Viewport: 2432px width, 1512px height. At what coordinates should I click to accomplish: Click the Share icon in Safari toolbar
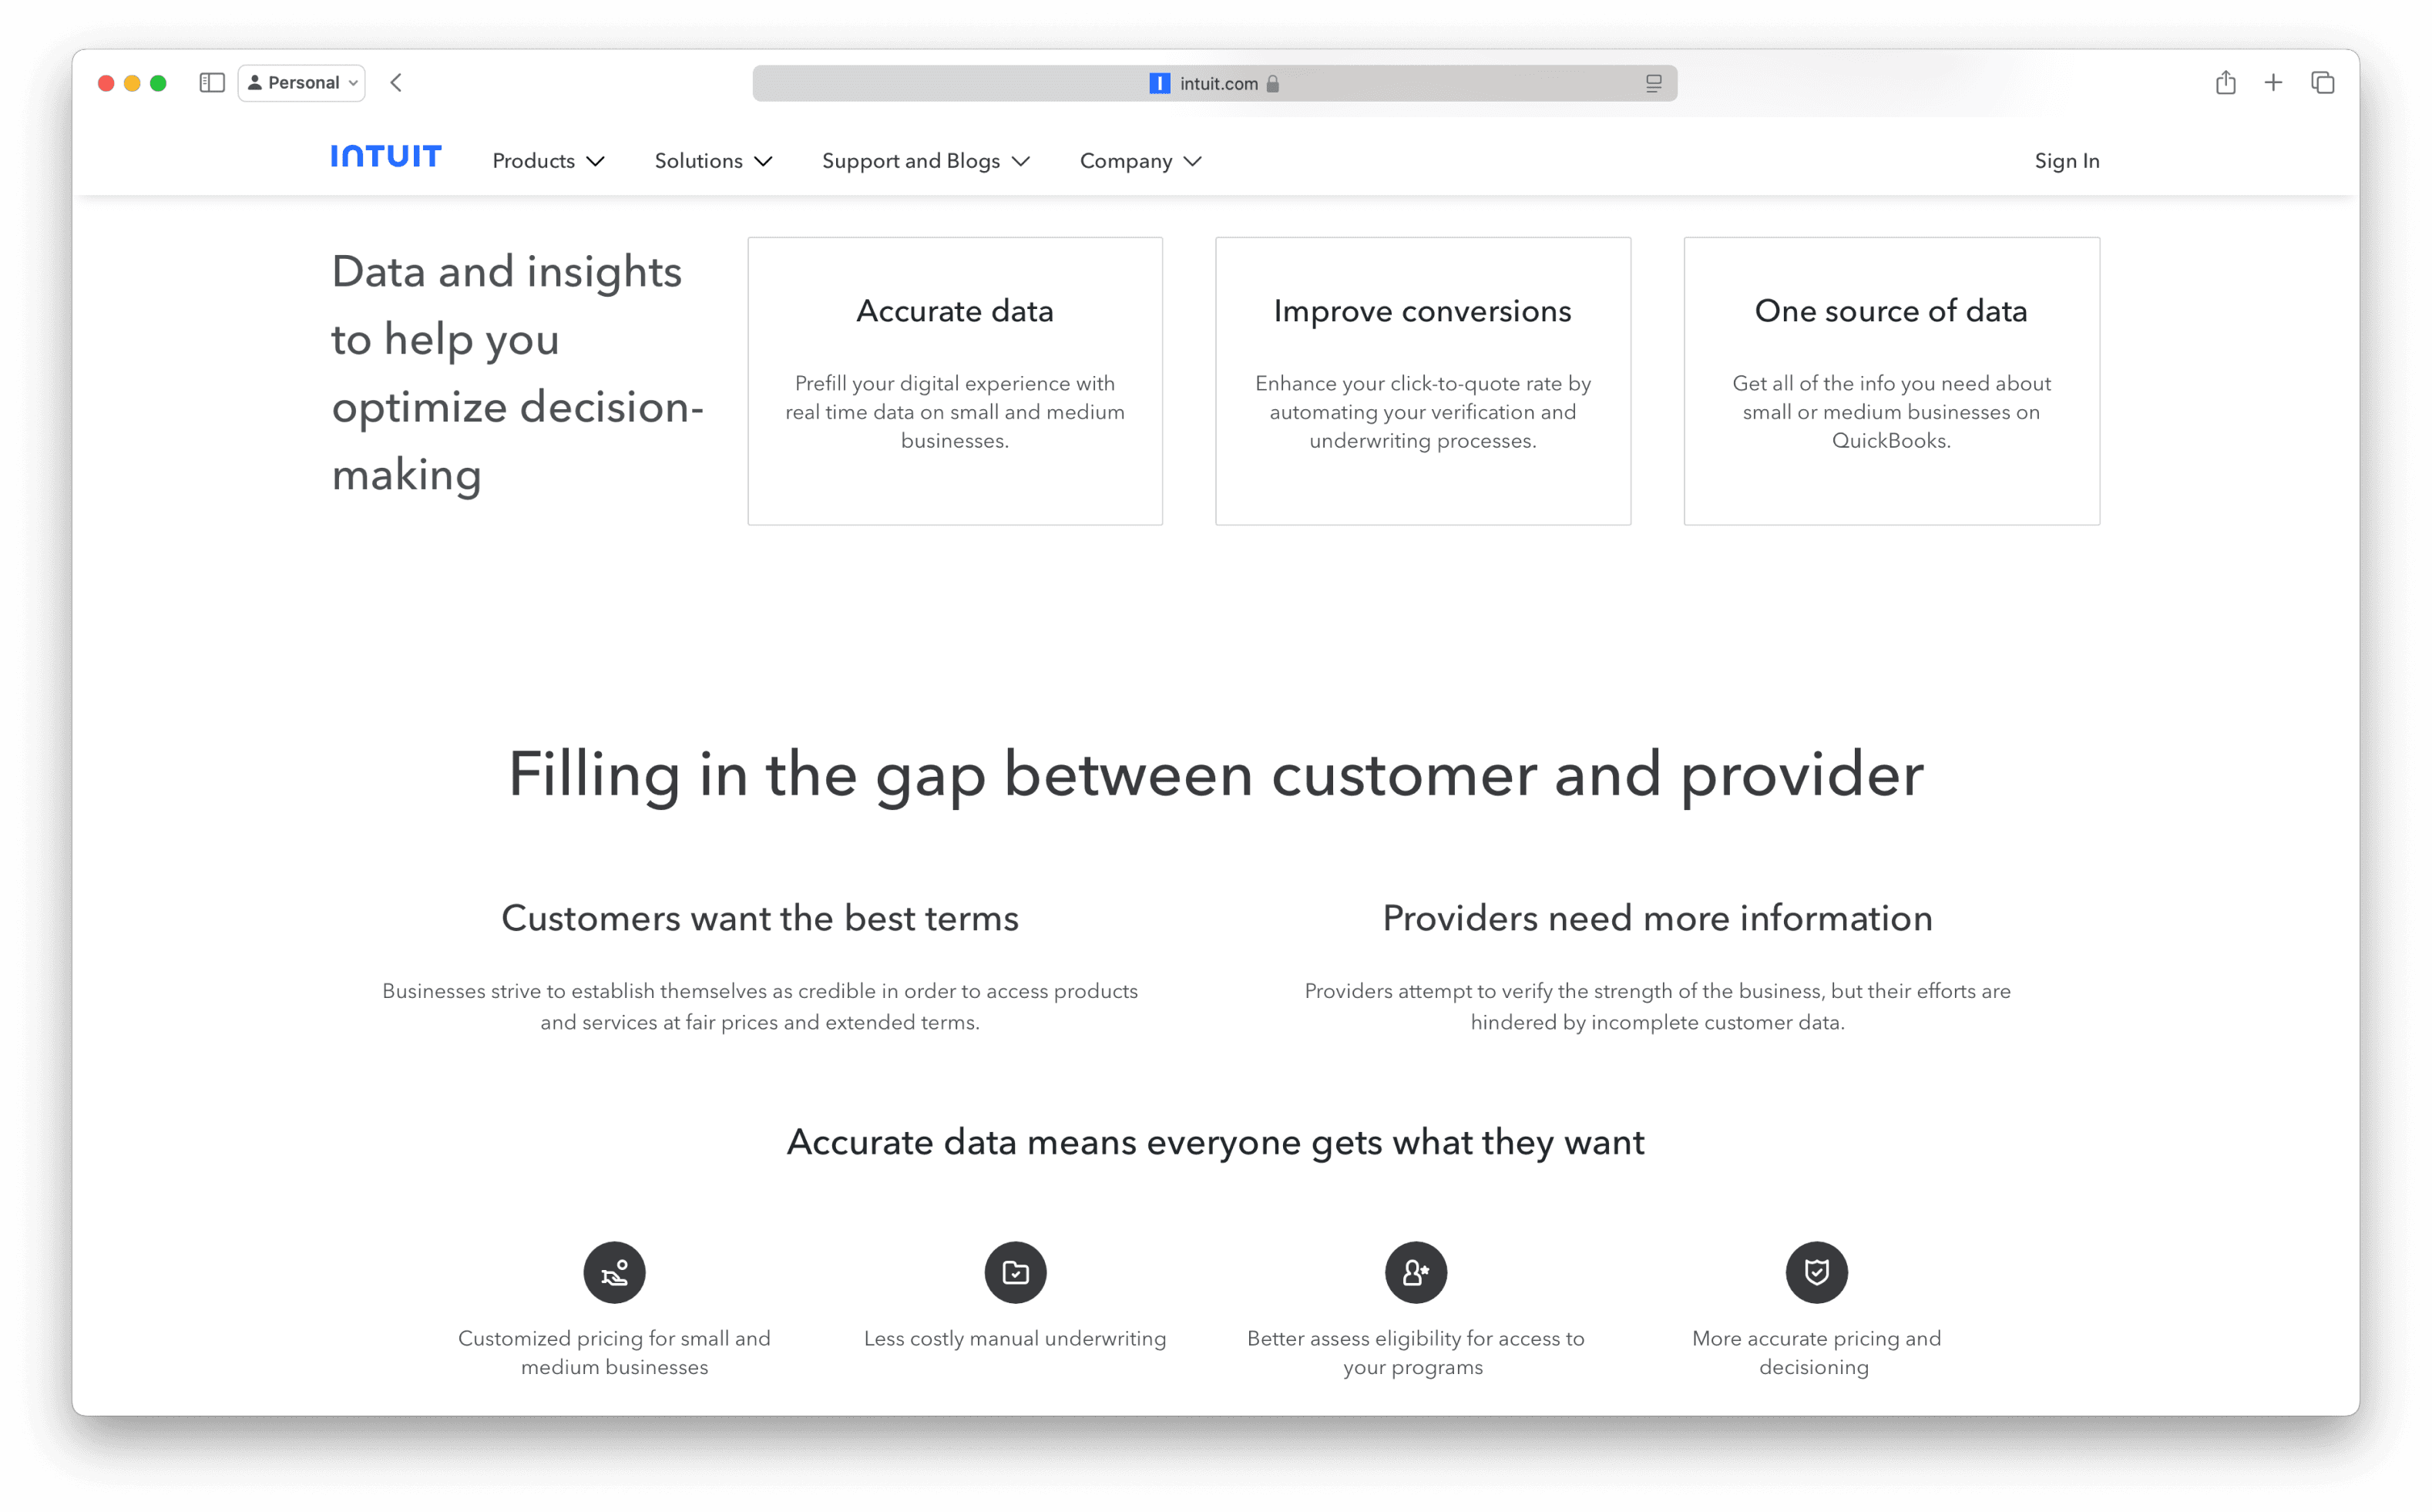[2225, 83]
